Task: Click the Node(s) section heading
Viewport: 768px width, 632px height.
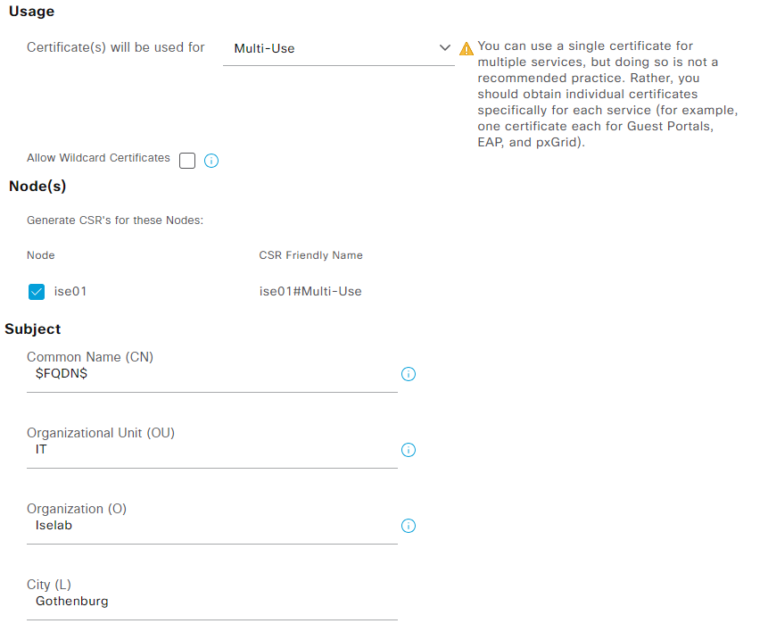Action: [37, 186]
